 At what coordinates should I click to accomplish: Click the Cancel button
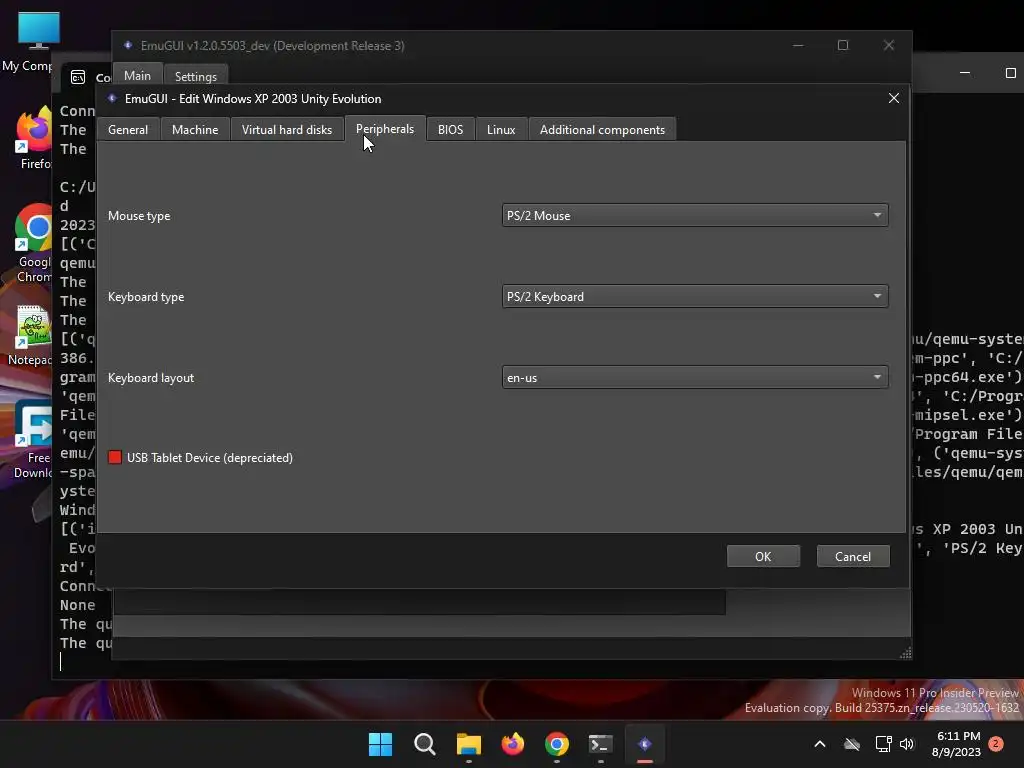pyautogui.click(x=853, y=556)
